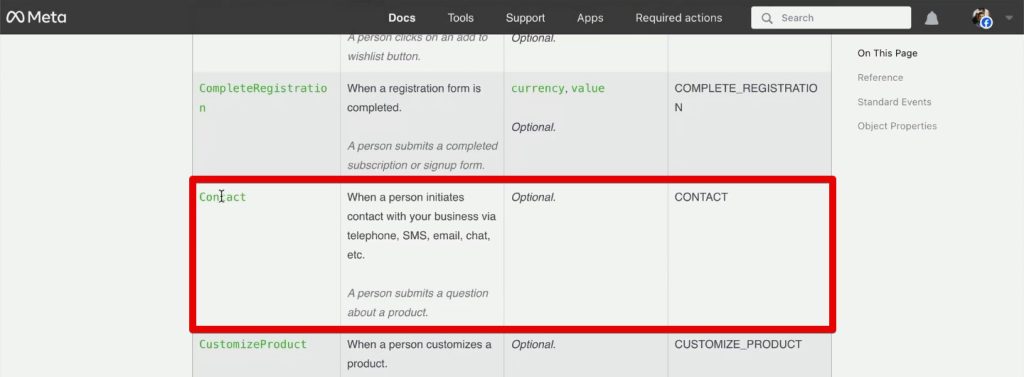Image resolution: width=1024 pixels, height=377 pixels.
Task: Click Optional in the Contact row
Action: click(534, 197)
